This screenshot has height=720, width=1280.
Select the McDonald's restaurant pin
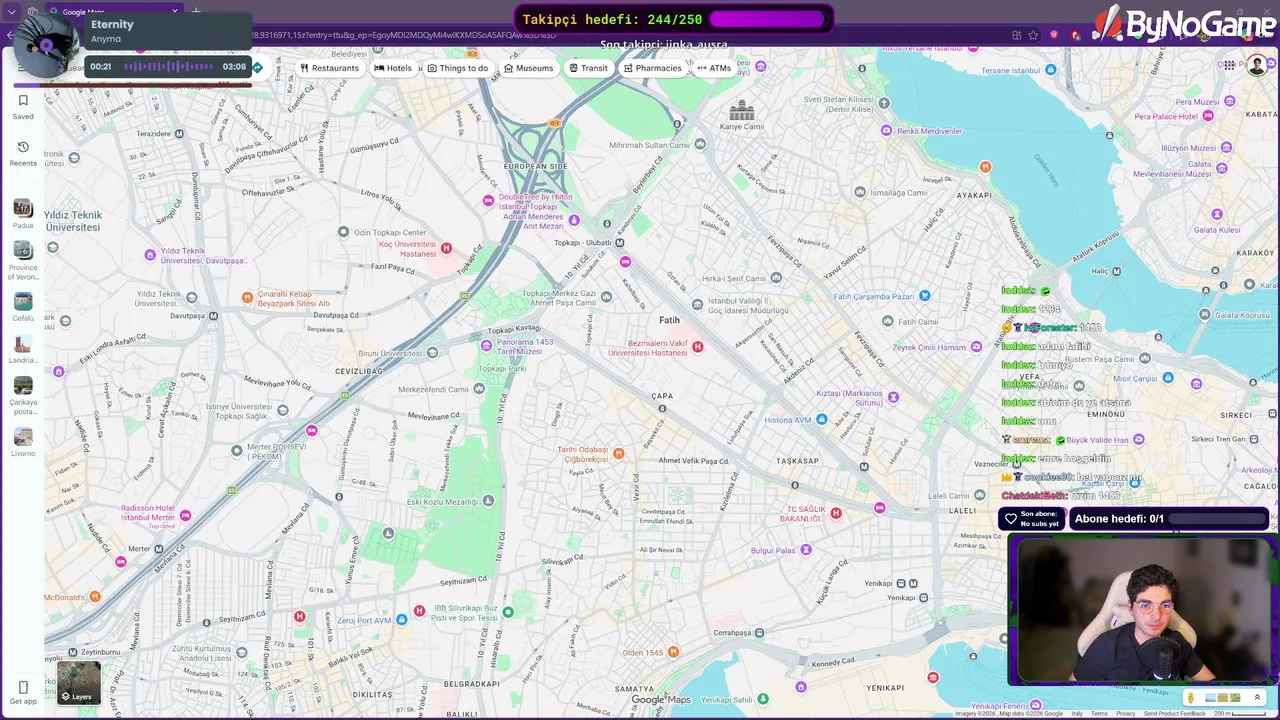(x=95, y=597)
